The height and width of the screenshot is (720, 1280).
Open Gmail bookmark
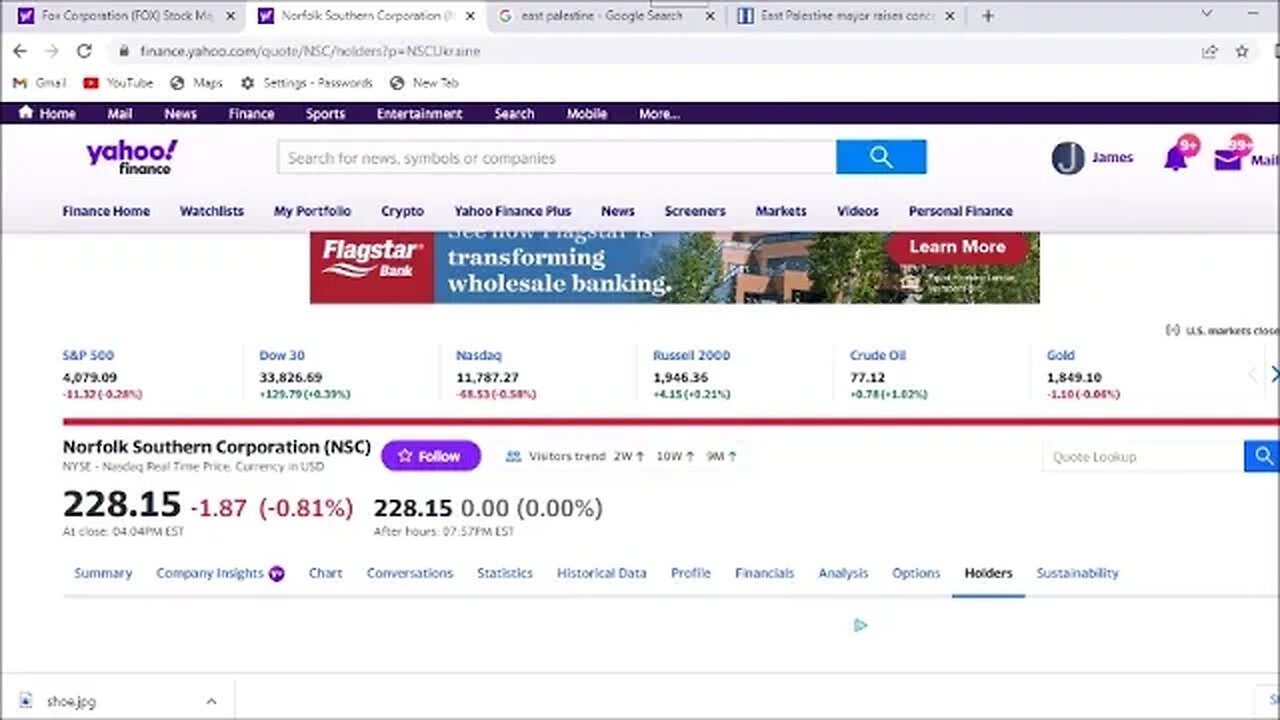pyautogui.click(x=39, y=83)
